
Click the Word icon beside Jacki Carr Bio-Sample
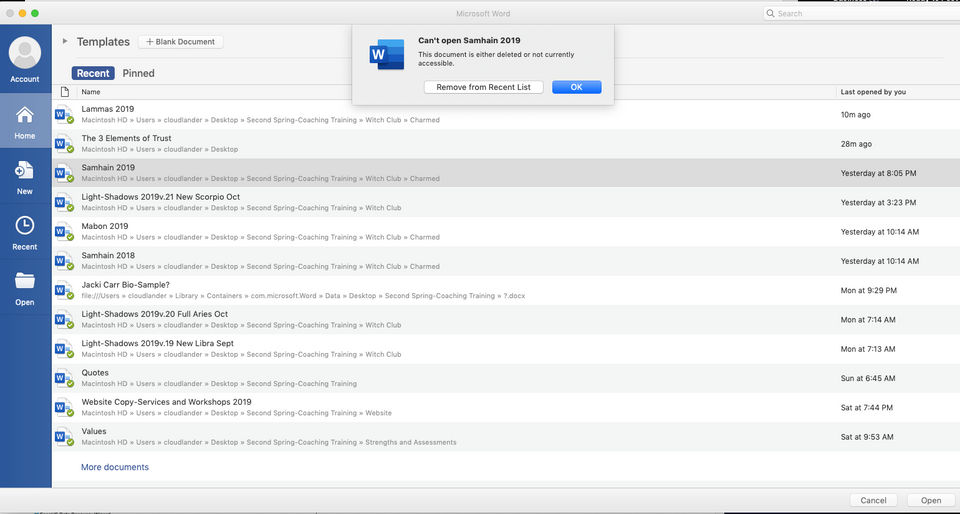click(64, 291)
